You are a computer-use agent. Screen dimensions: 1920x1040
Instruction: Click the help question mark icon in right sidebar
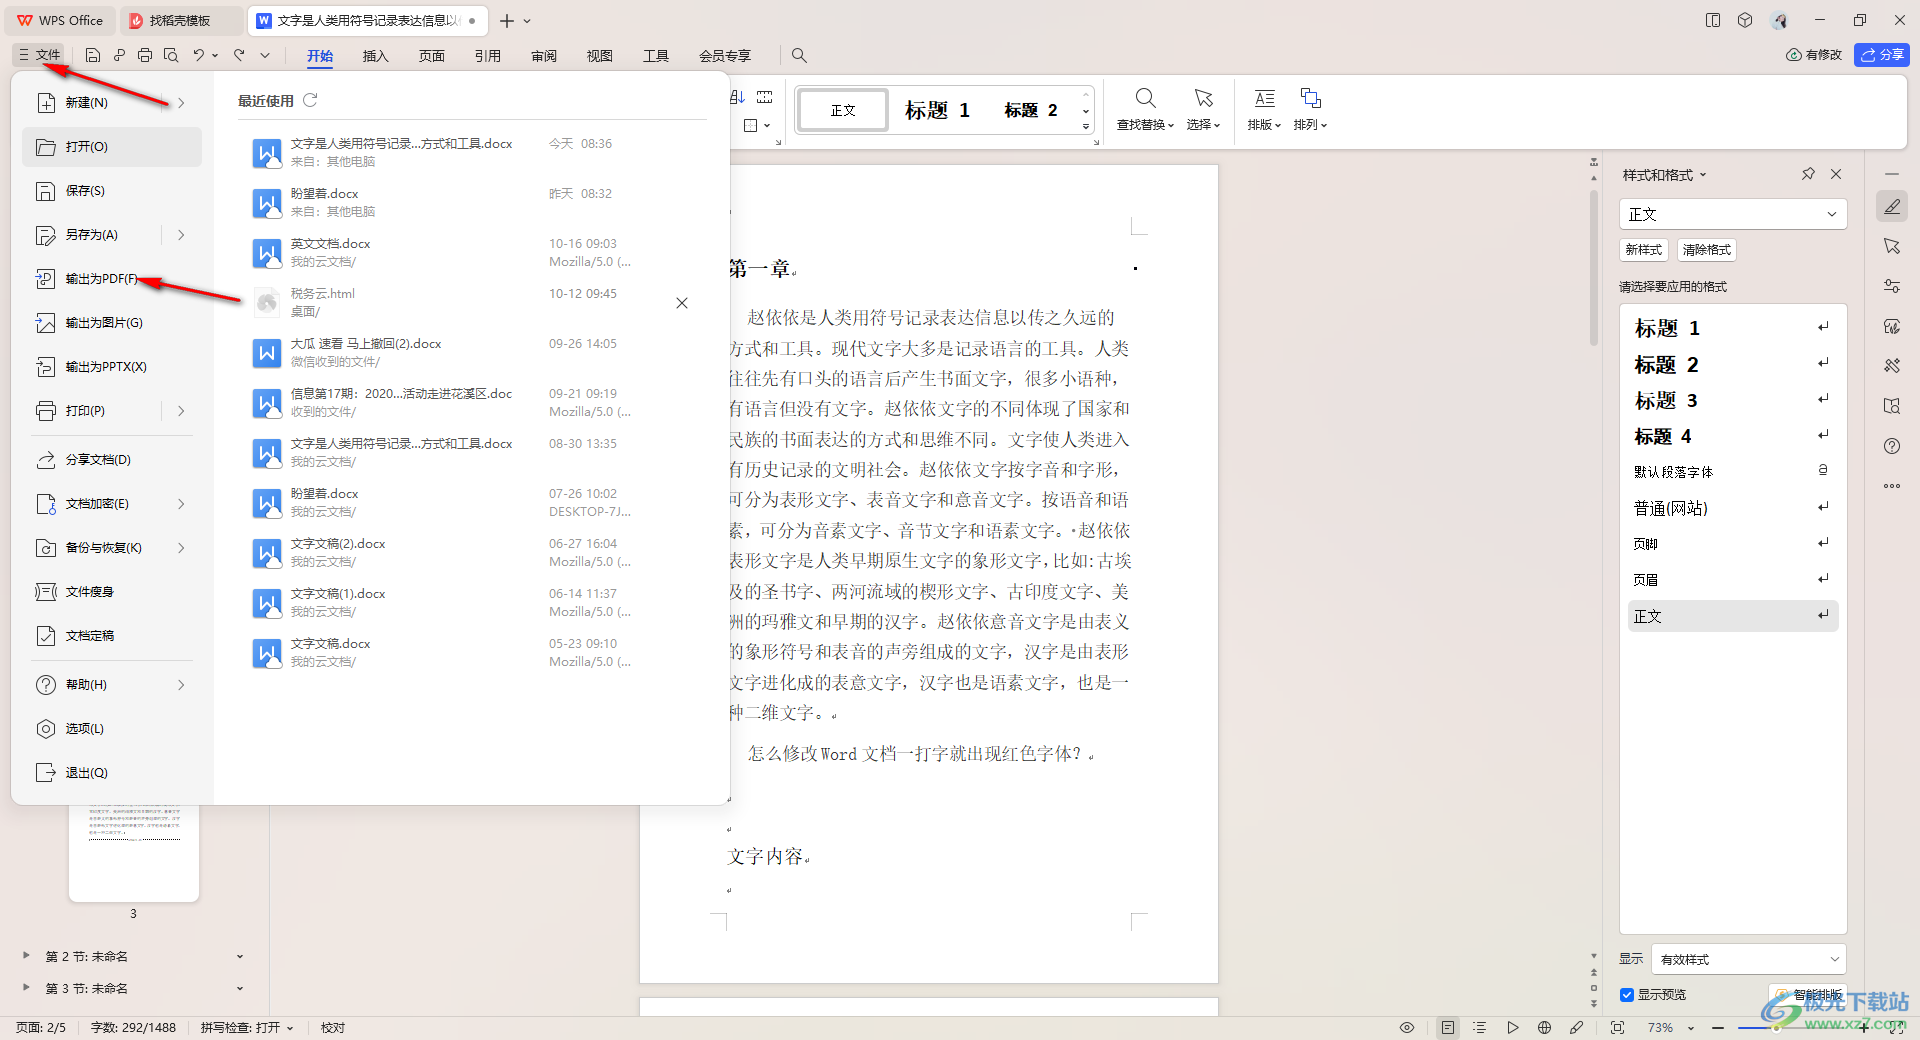(x=1892, y=446)
